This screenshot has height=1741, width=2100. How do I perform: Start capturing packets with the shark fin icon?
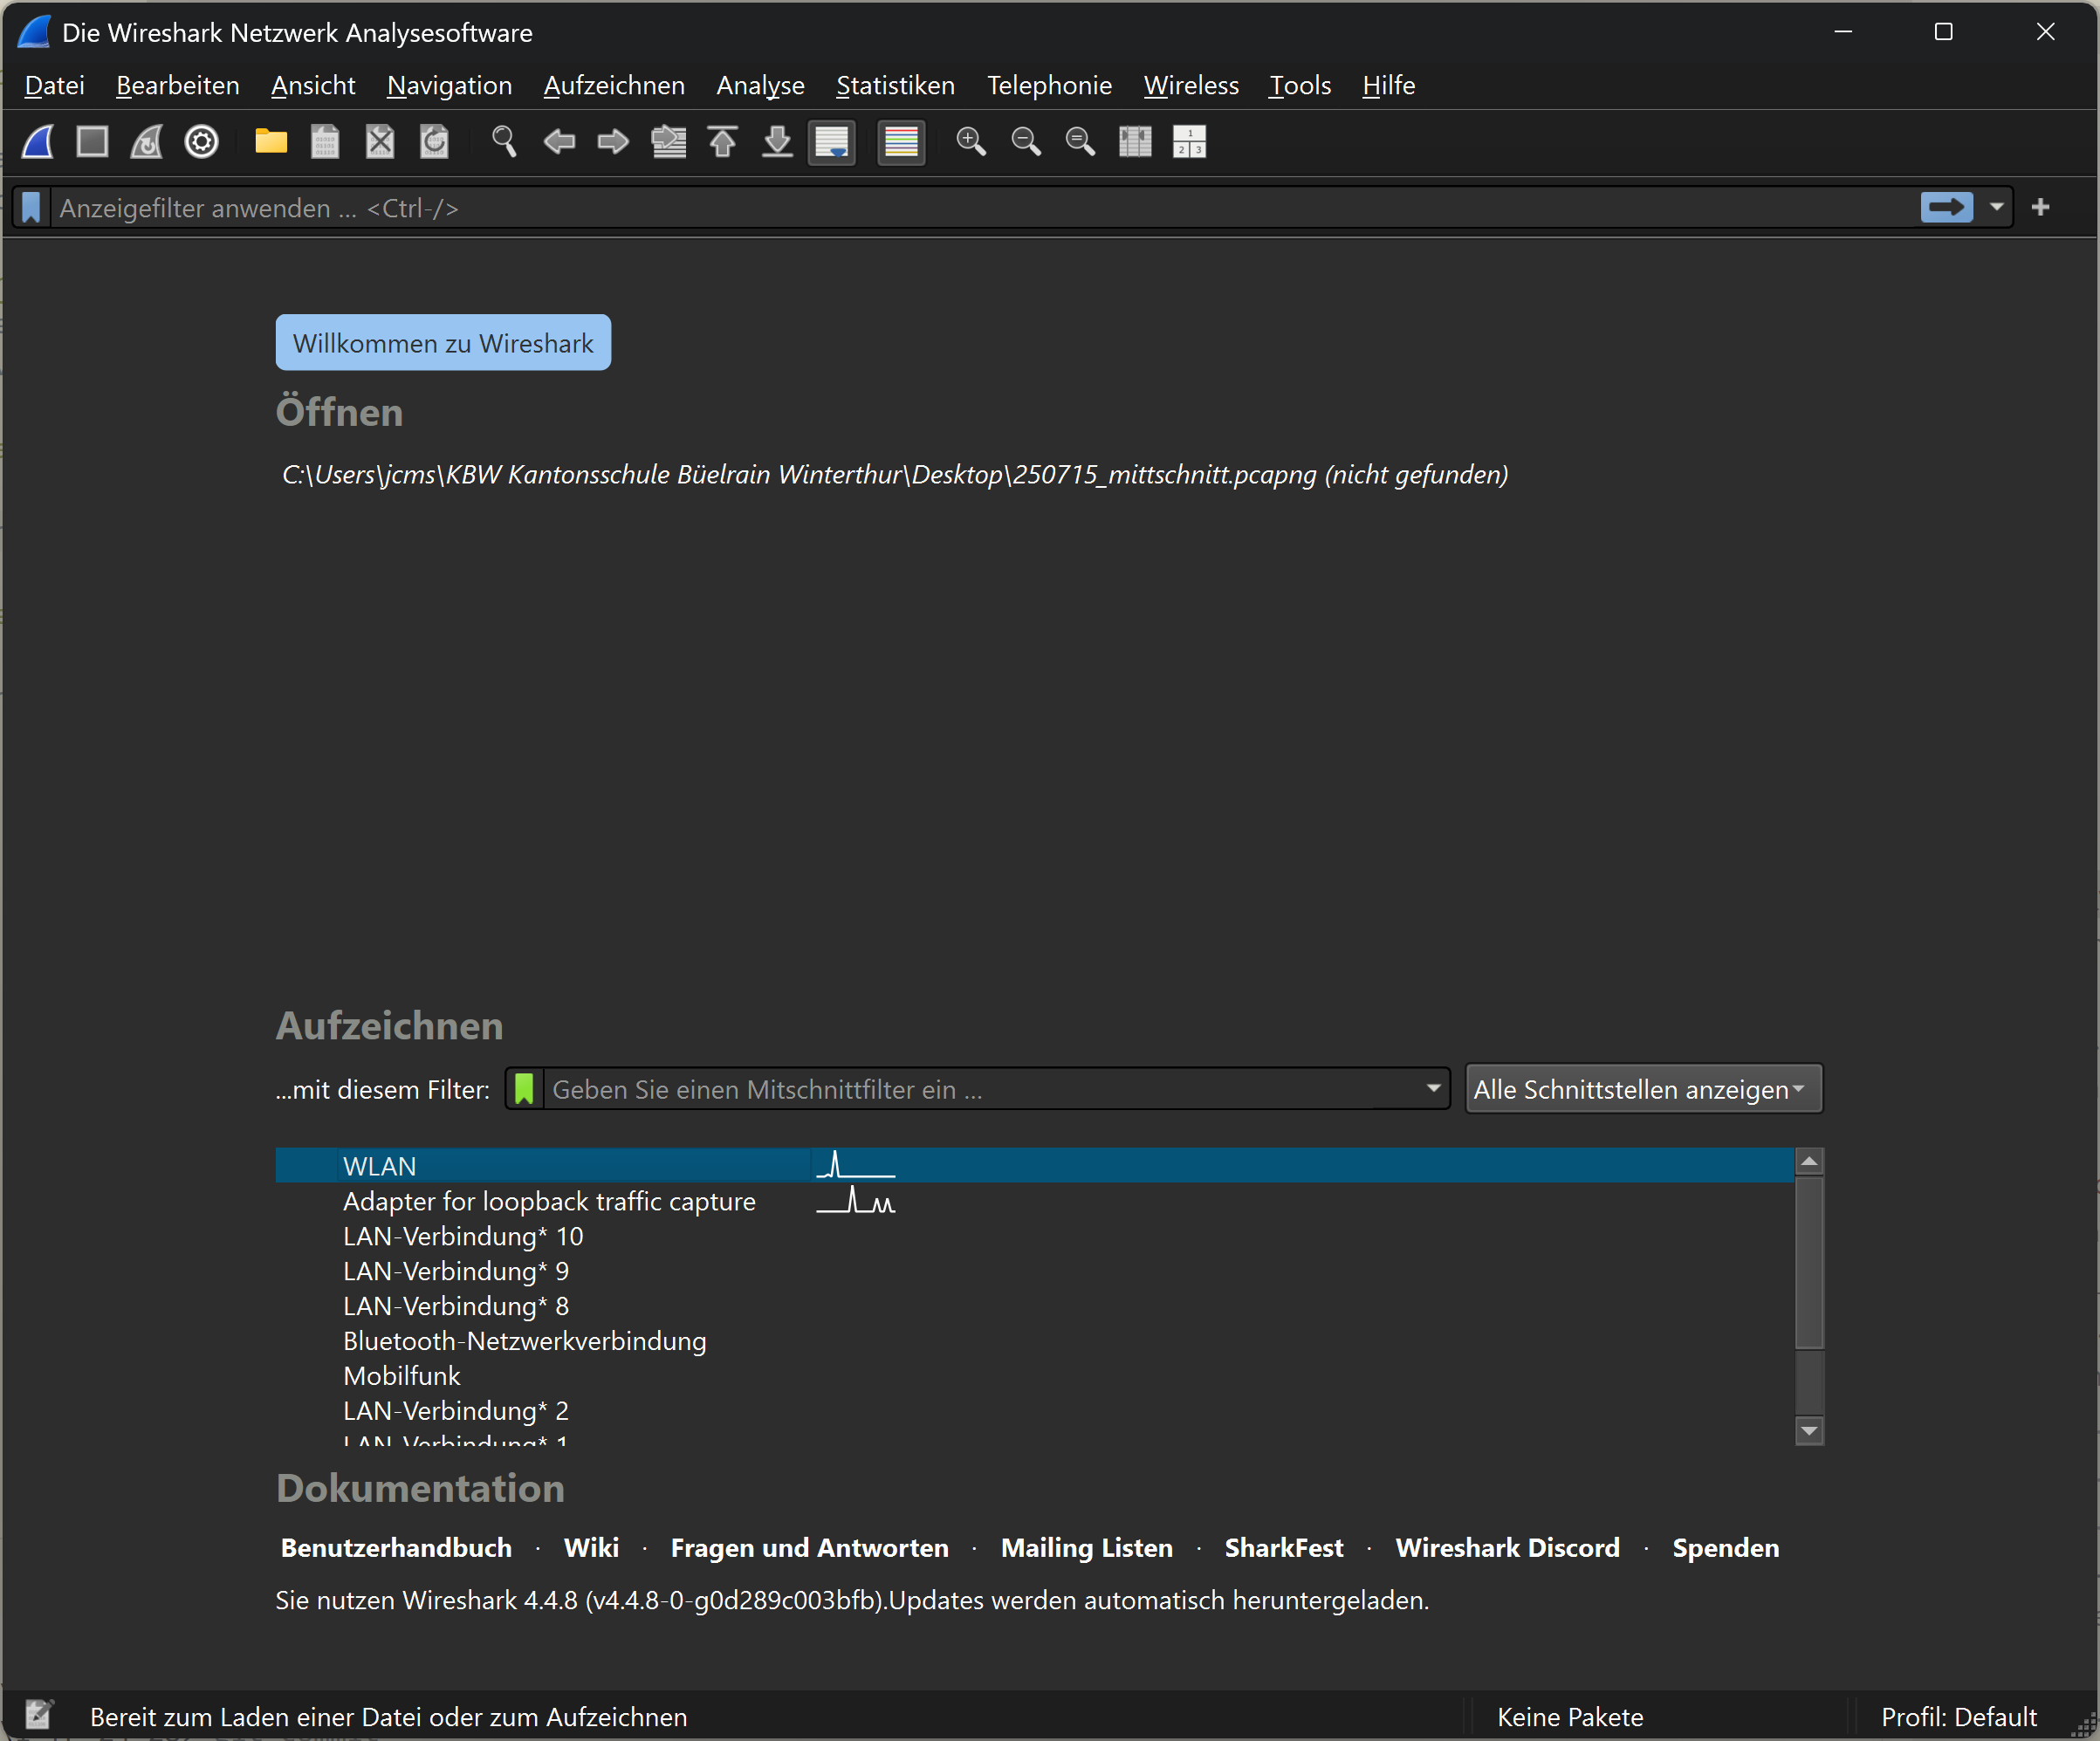pos(38,142)
